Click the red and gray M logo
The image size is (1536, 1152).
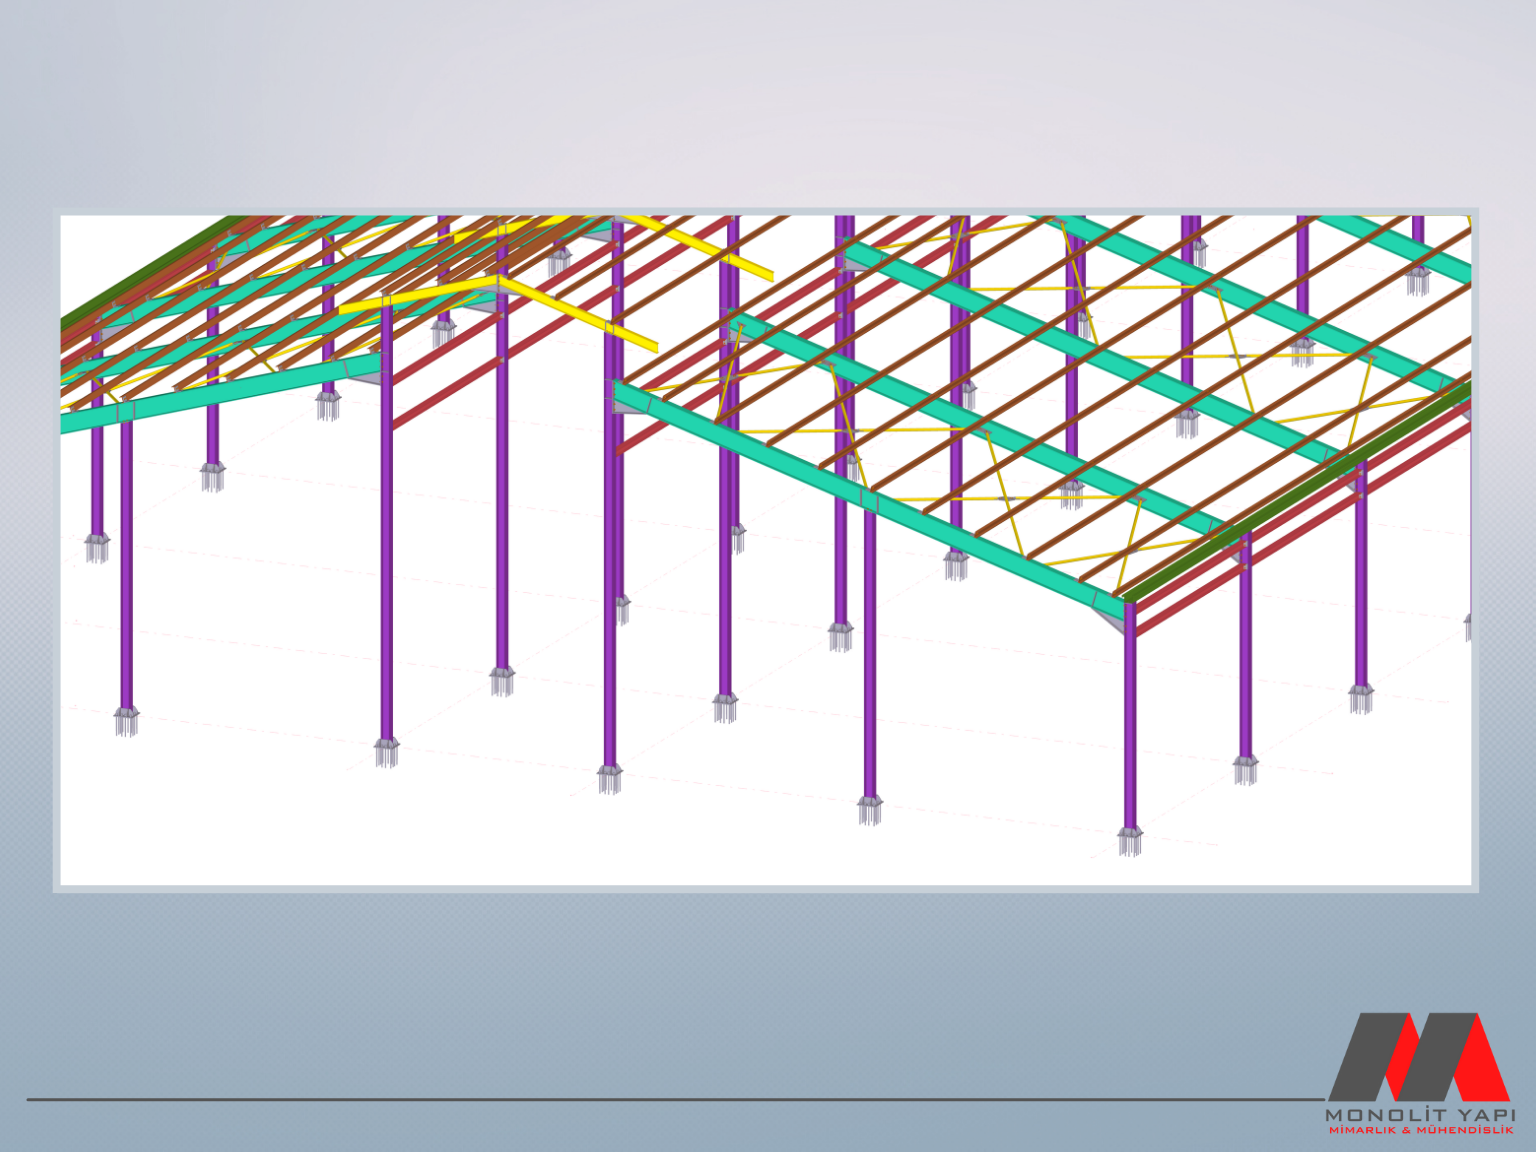[1418, 1057]
